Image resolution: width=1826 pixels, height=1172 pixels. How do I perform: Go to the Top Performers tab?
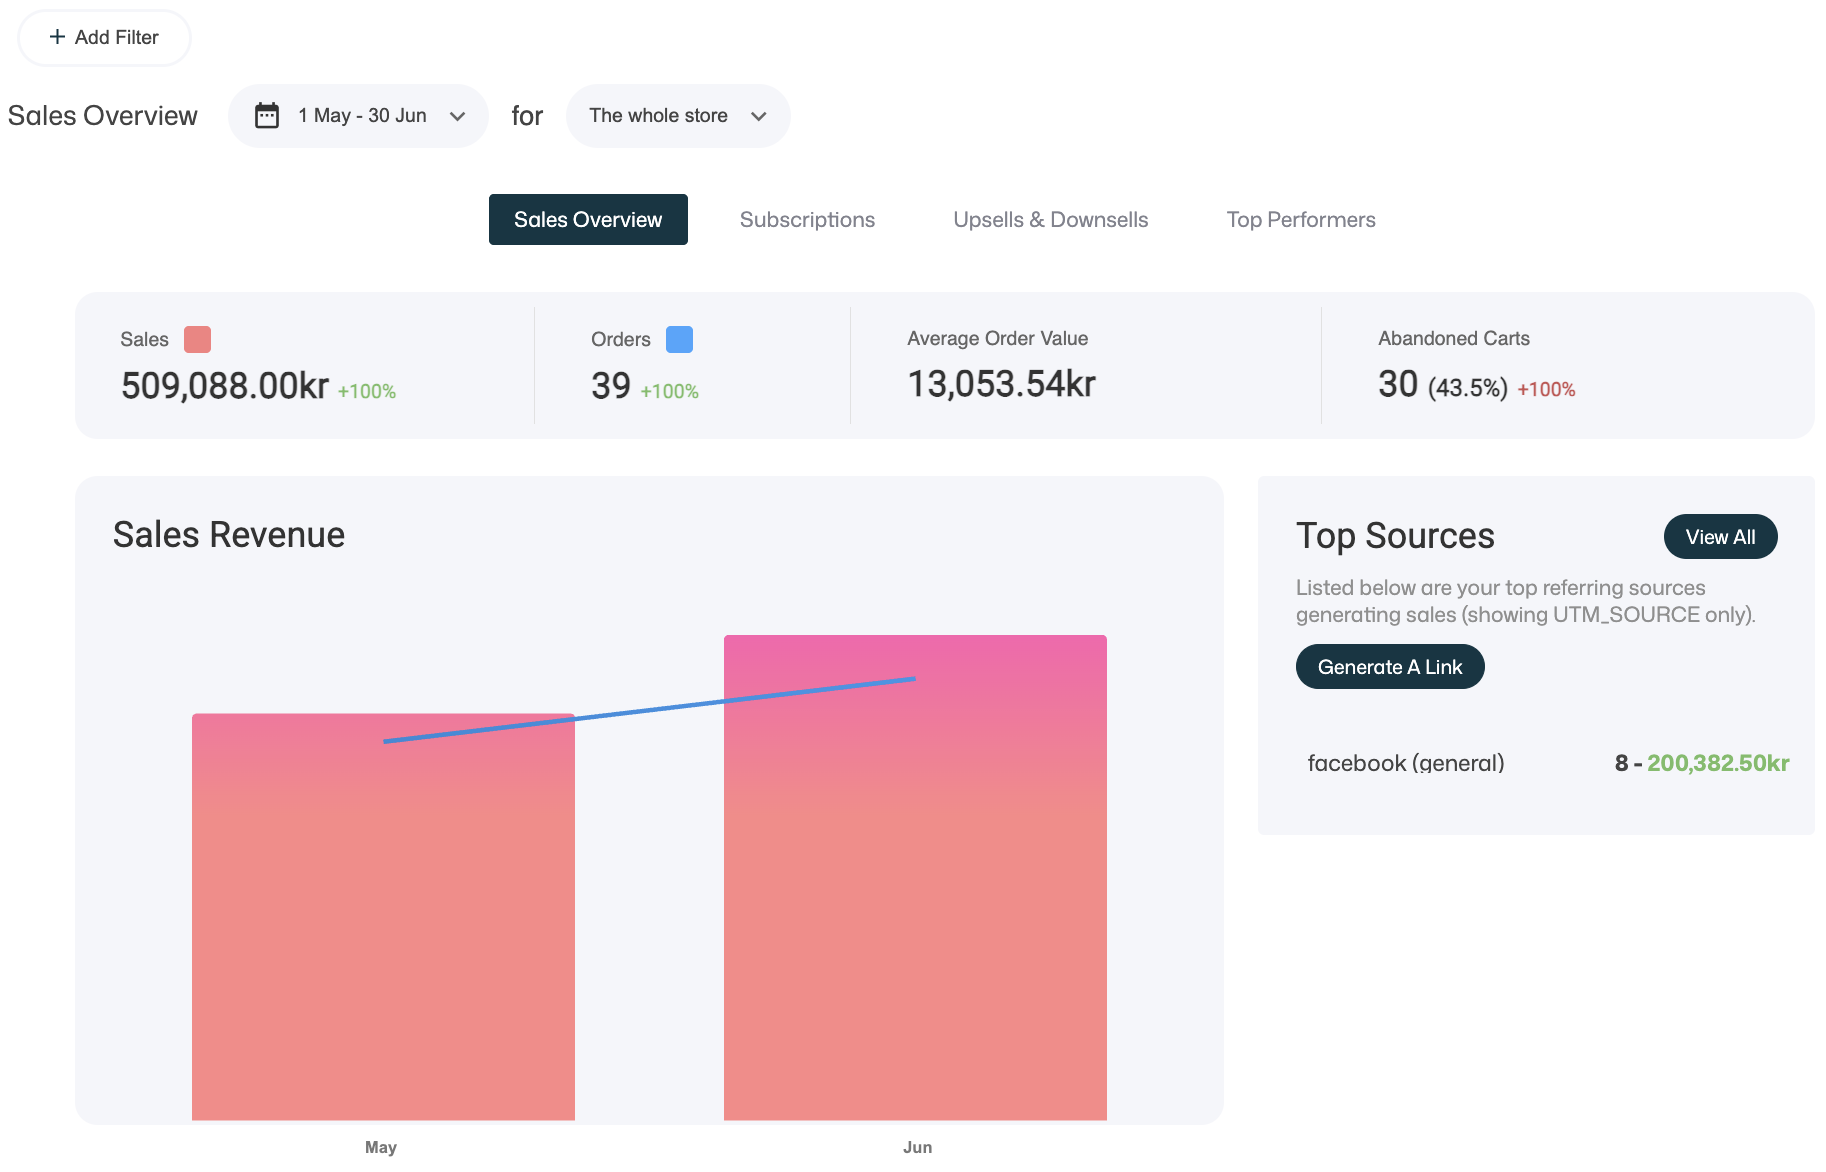pyautogui.click(x=1300, y=220)
